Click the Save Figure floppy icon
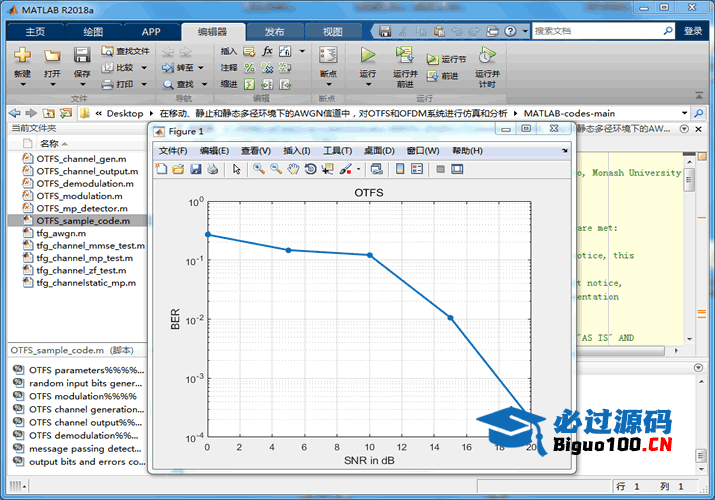Screen dimensions: 715x500 pyautogui.click(x=196, y=169)
